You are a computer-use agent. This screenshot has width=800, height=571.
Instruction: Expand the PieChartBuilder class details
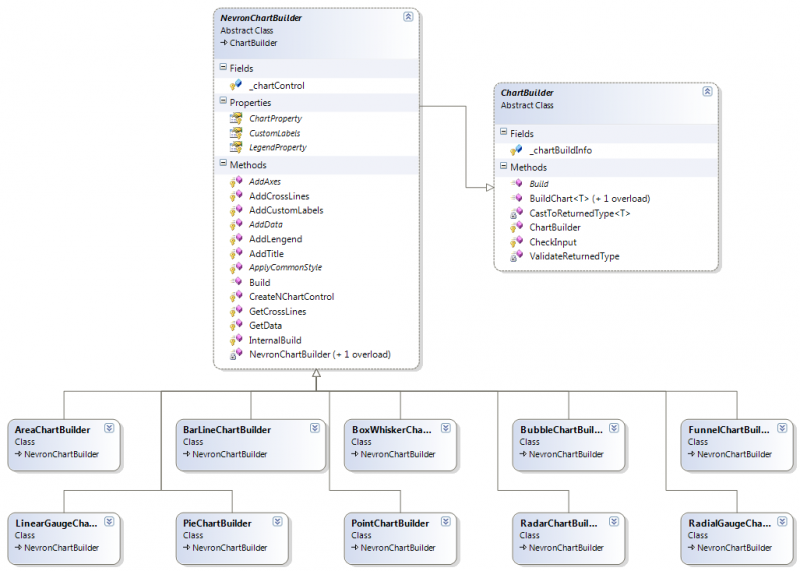tap(277, 521)
